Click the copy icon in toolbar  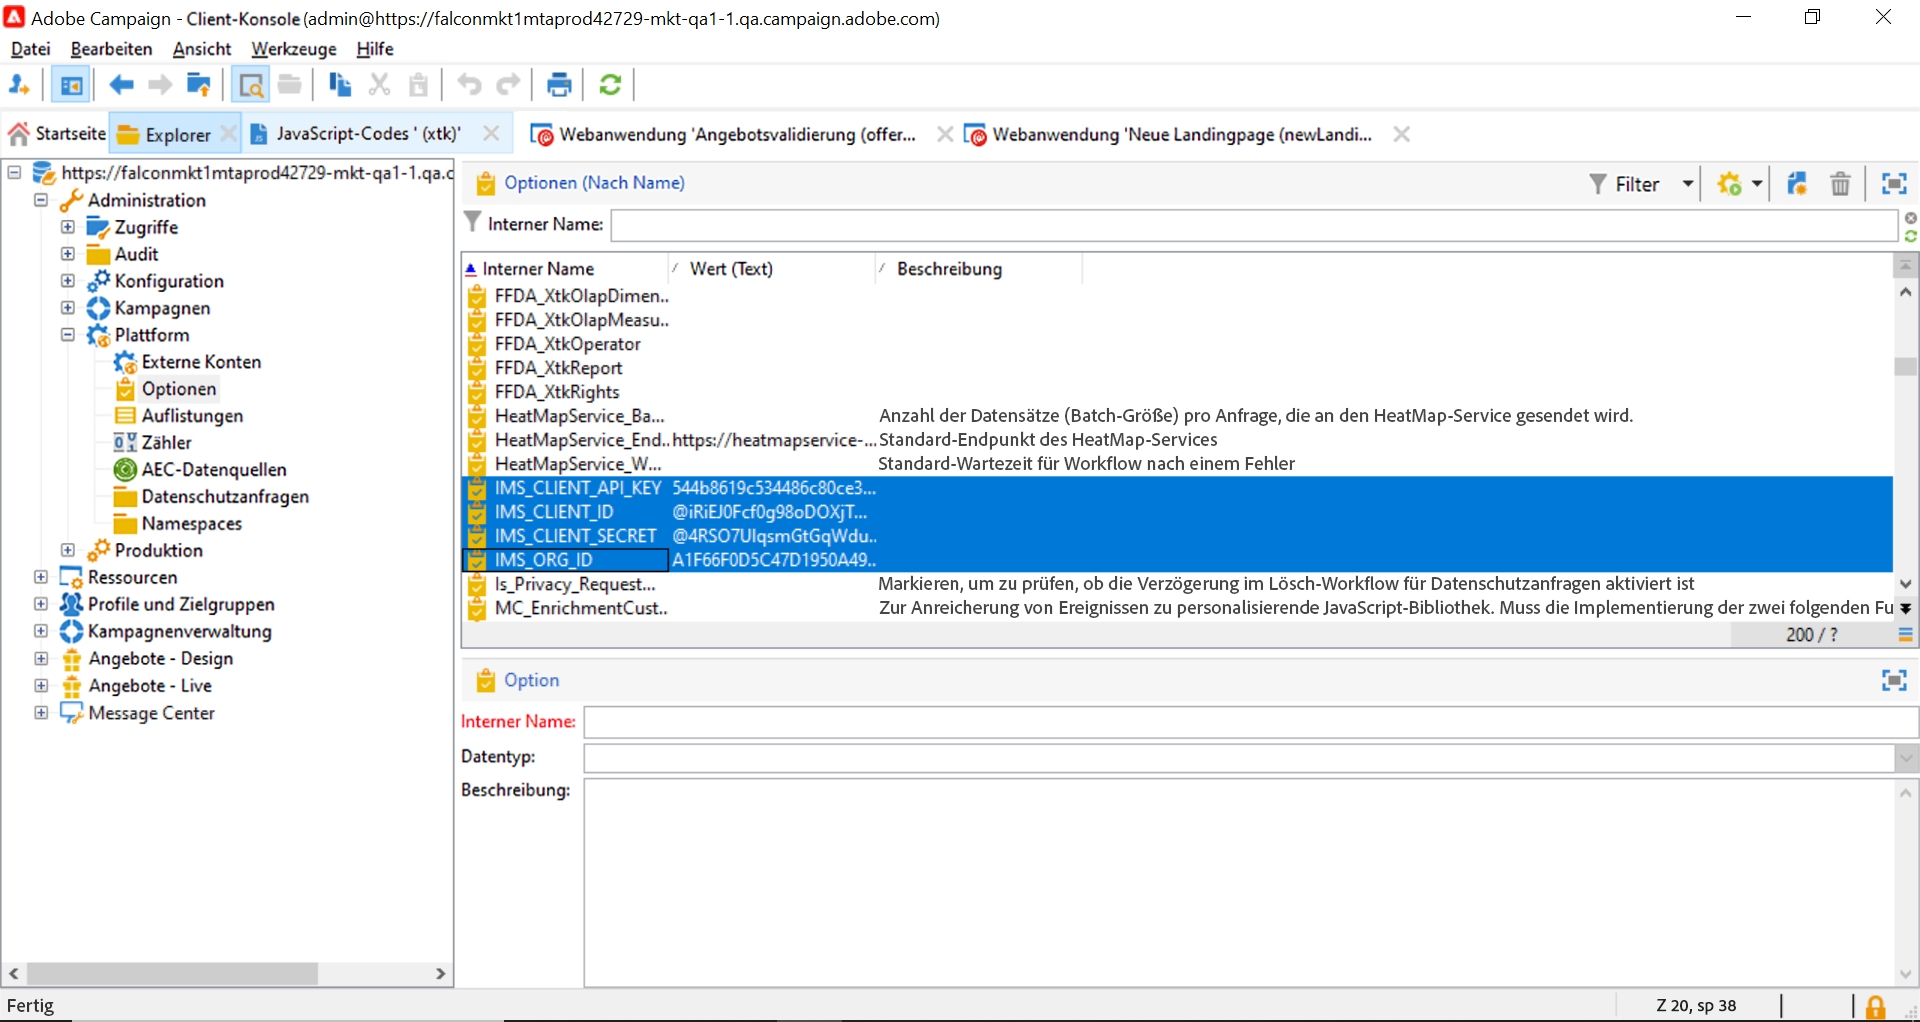[x=340, y=85]
